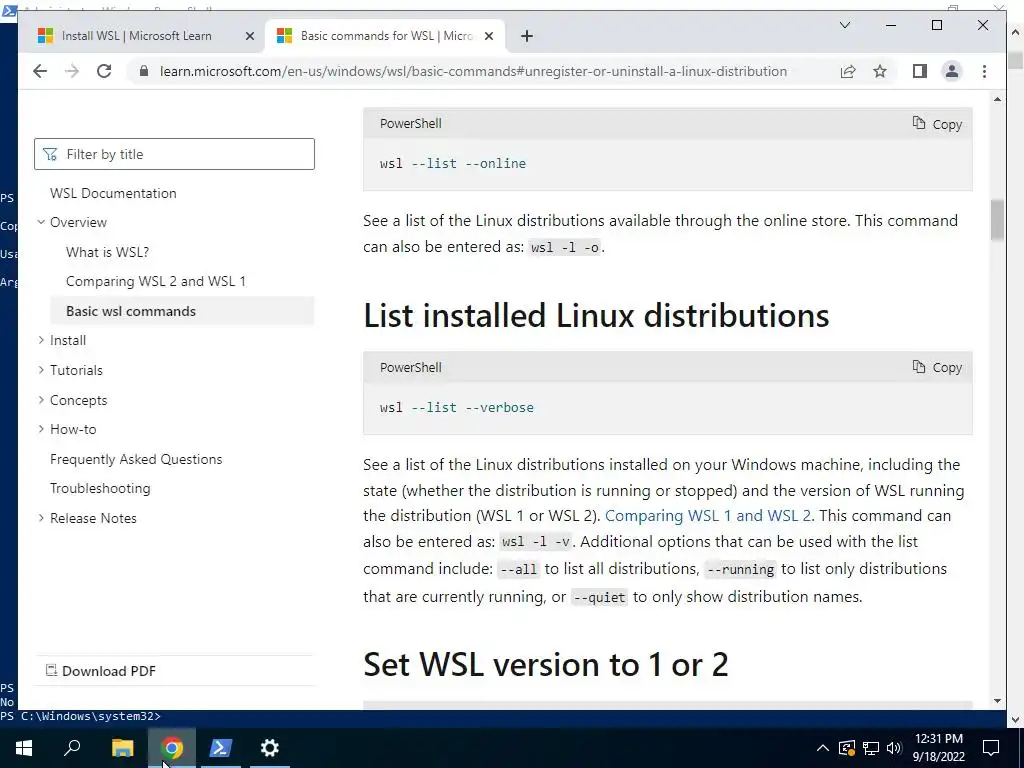
Task: Click the wsl -l -o inline code
Action: [x=565, y=248]
